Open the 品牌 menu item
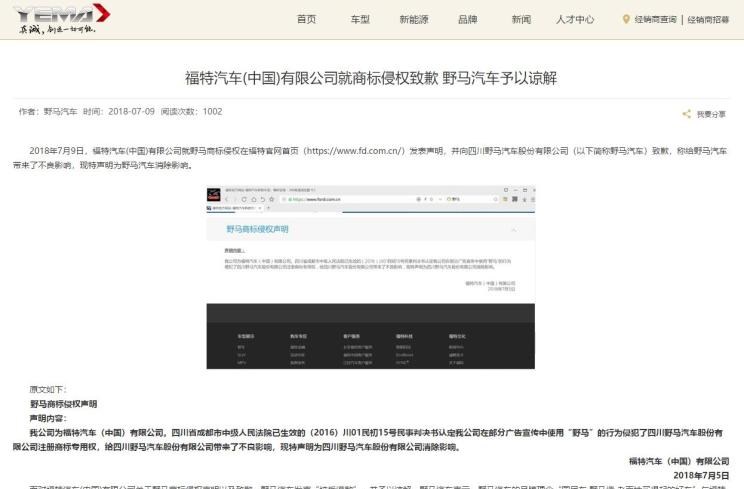744x489 pixels. click(467, 19)
